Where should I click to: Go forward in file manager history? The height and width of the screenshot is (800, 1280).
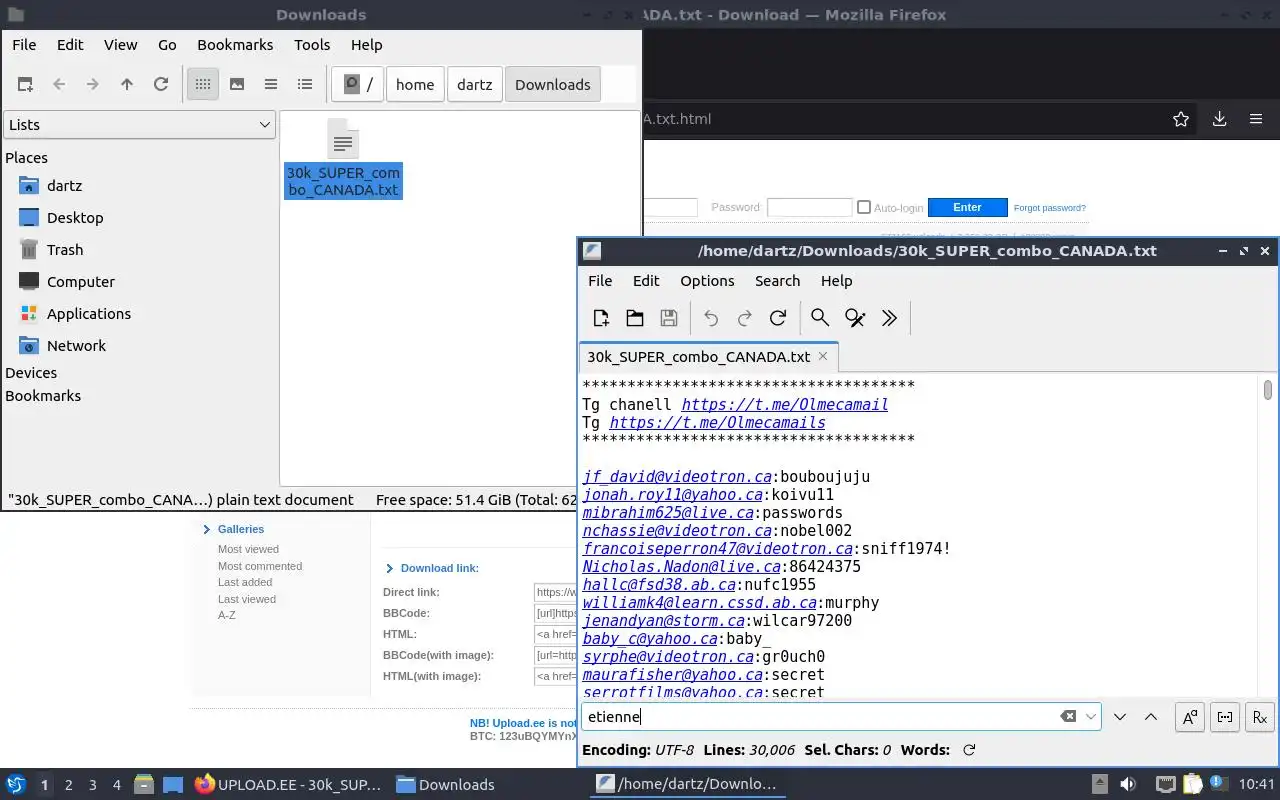point(93,85)
